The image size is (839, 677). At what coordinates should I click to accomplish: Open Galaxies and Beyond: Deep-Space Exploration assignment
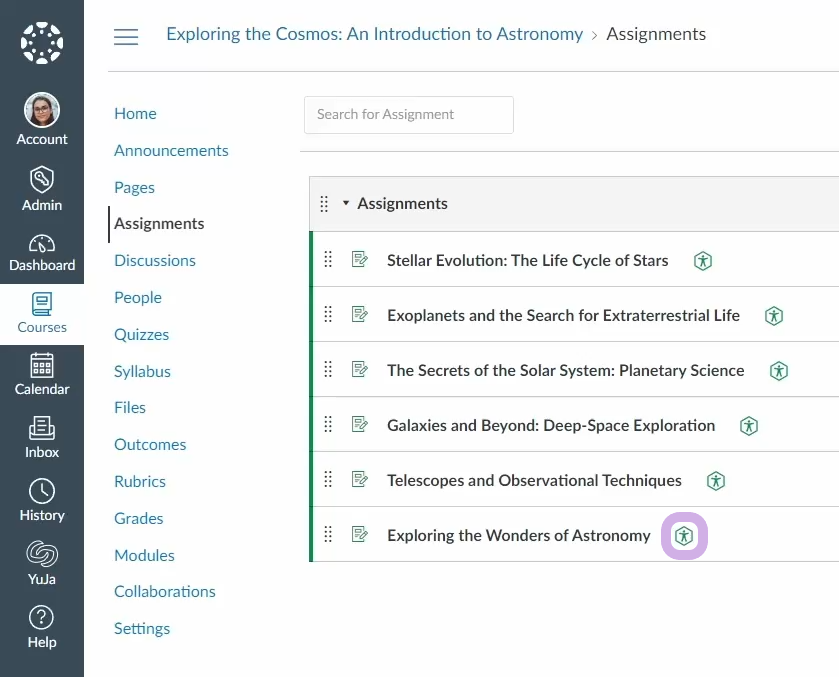tap(551, 425)
